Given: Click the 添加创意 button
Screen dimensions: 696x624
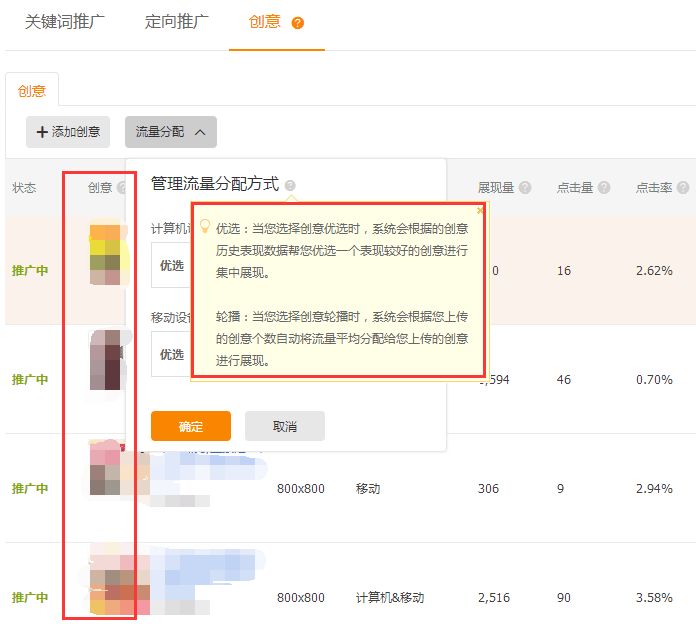Looking at the screenshot, I should 68,132.
